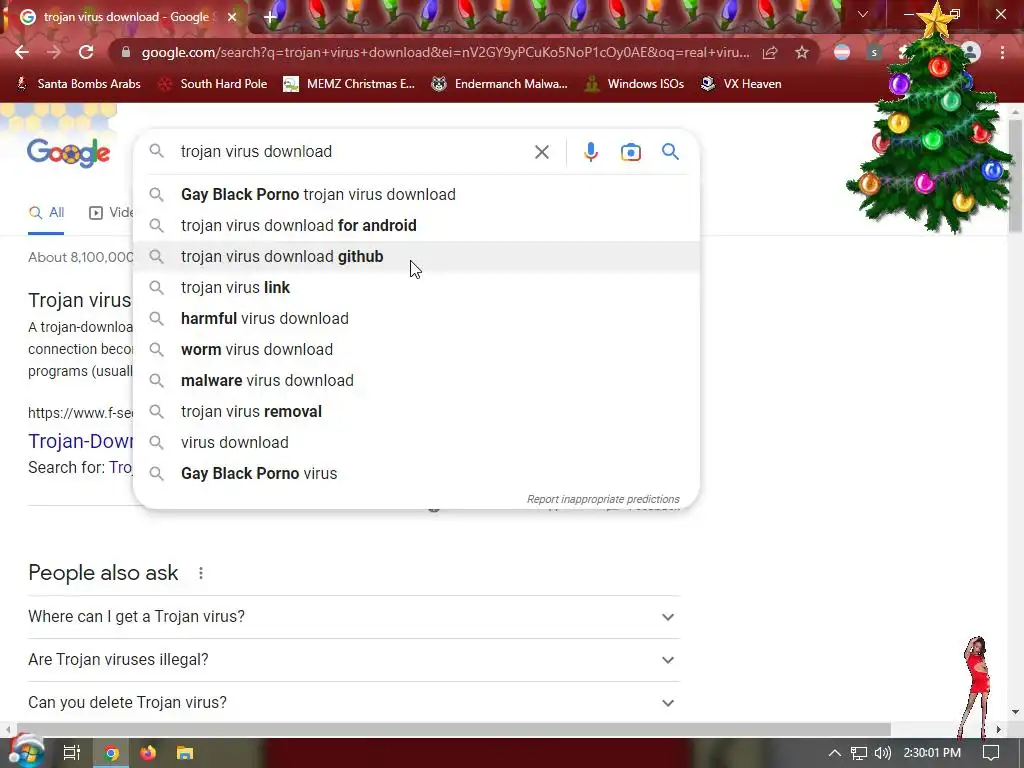Screen dimensions: 1024x768
Task: Search by image with the camera icon
Action: [x=630, y=152]
